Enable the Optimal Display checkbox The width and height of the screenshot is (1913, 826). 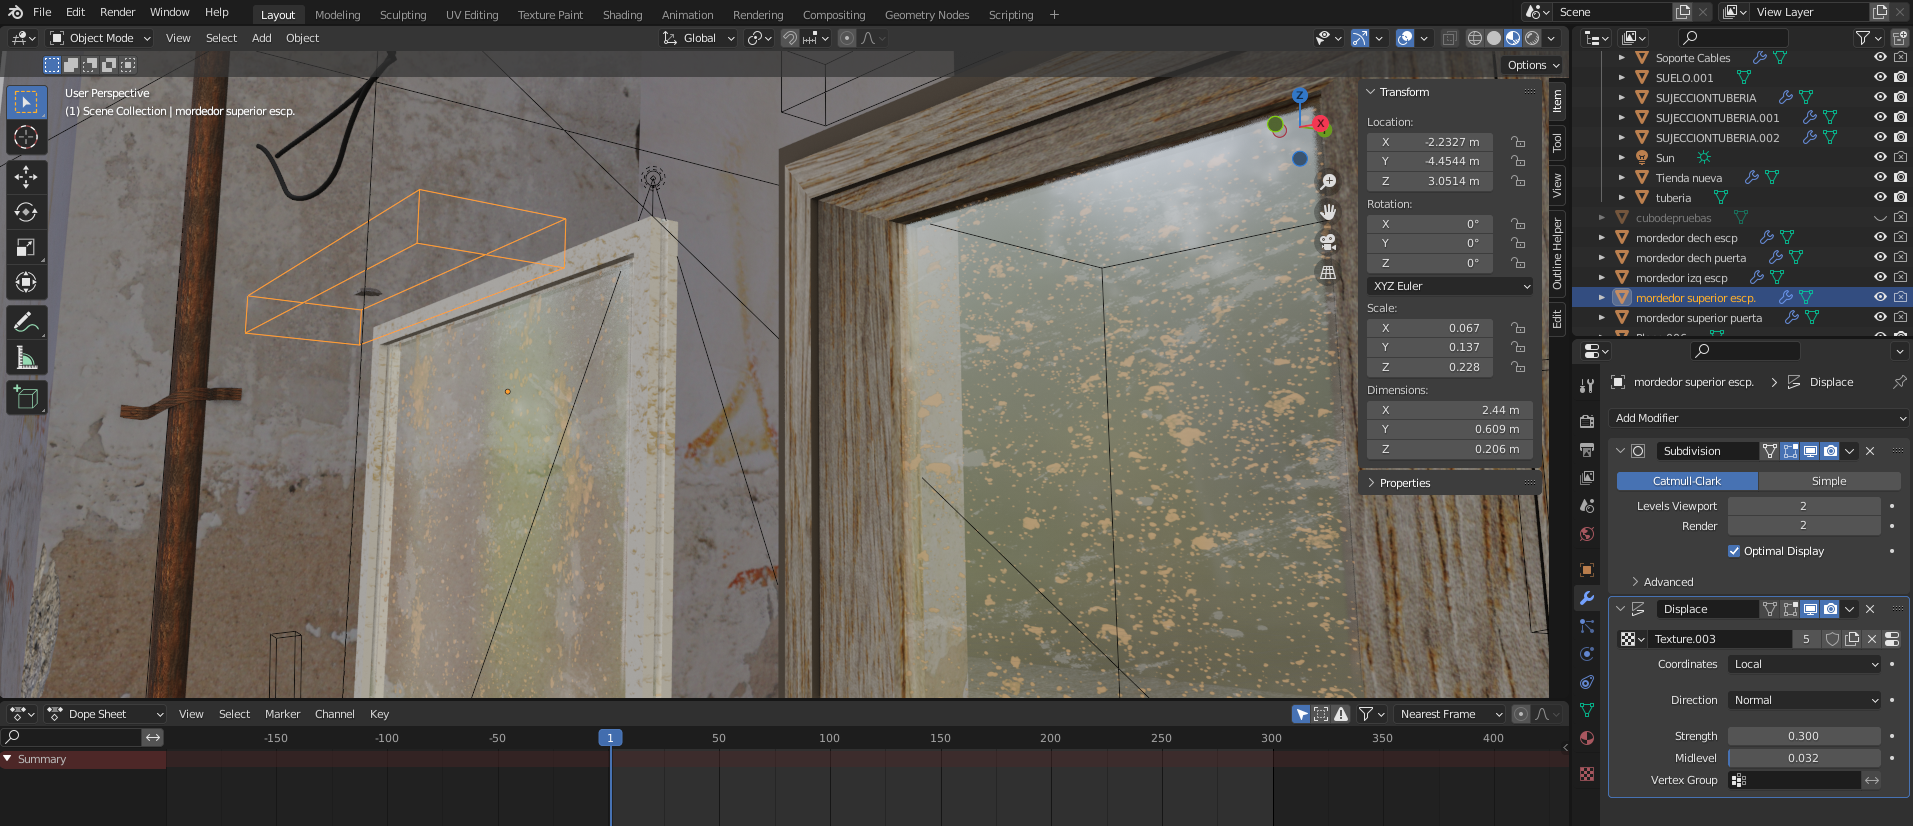1734,551
